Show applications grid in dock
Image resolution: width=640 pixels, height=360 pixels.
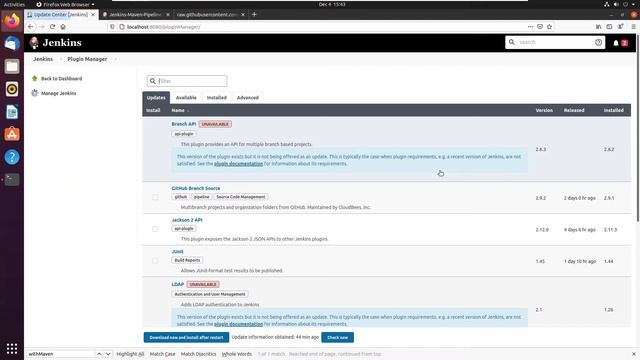click(12, 348)
